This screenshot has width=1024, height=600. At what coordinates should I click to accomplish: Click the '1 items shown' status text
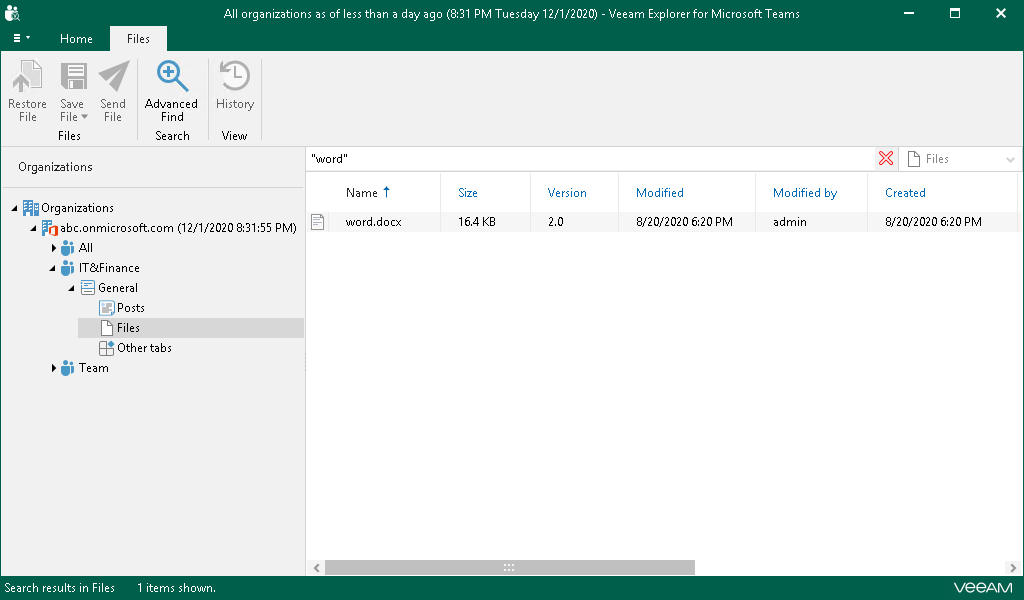[x=176, y=588]
